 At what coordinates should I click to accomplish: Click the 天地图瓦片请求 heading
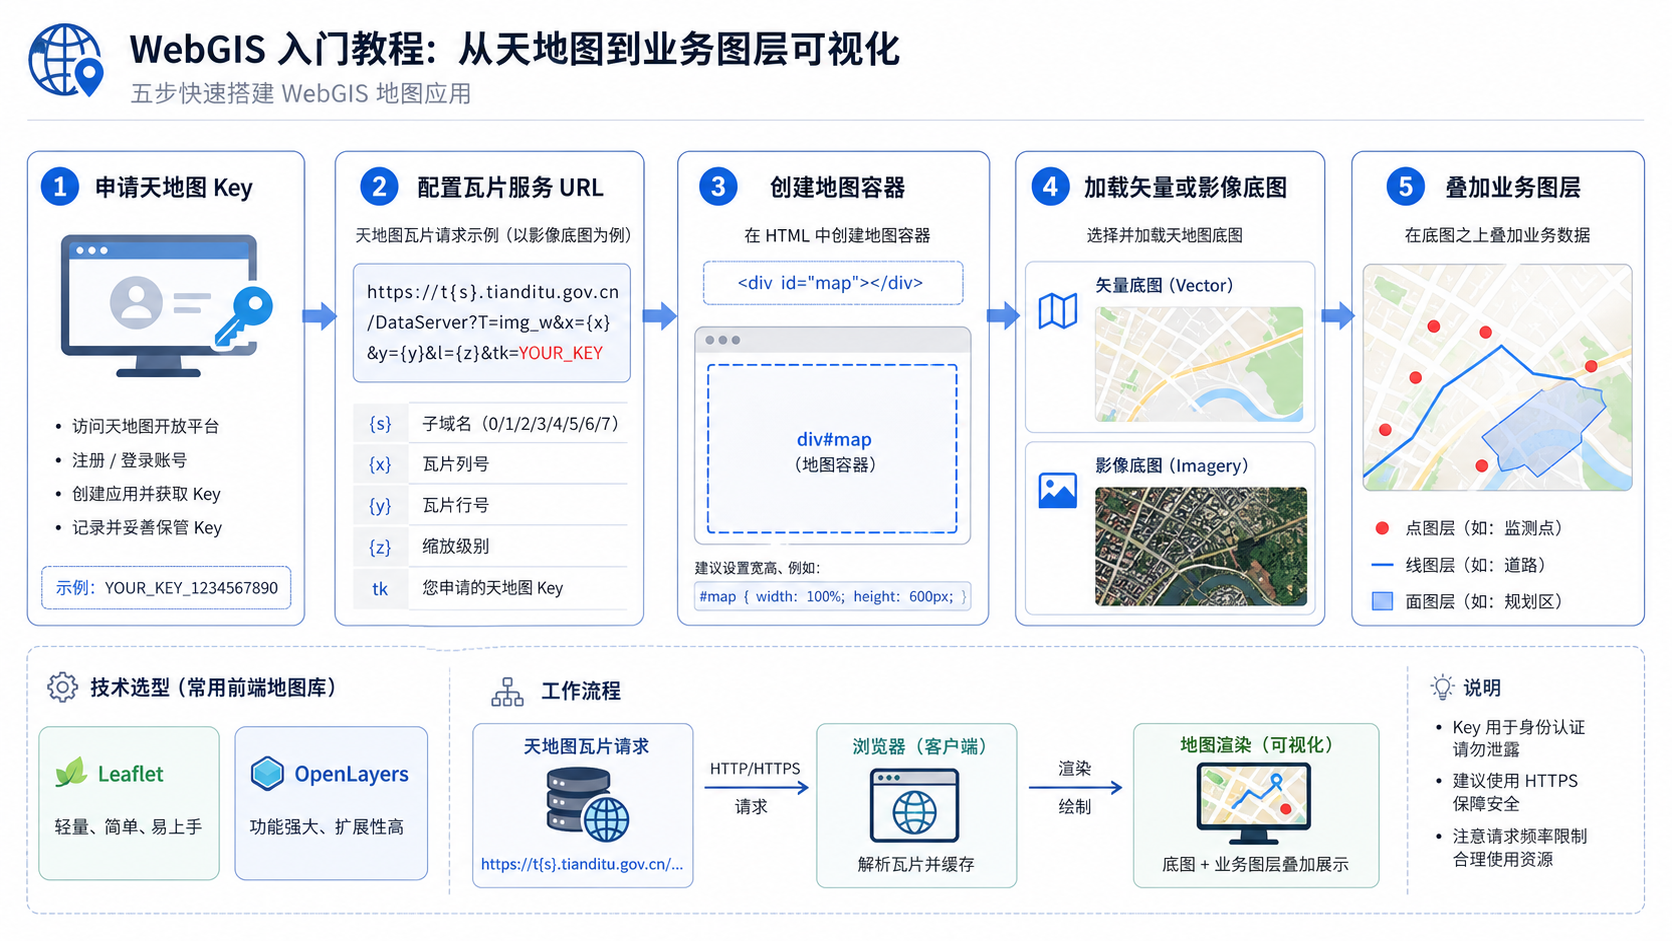click(x=586, y=747)
